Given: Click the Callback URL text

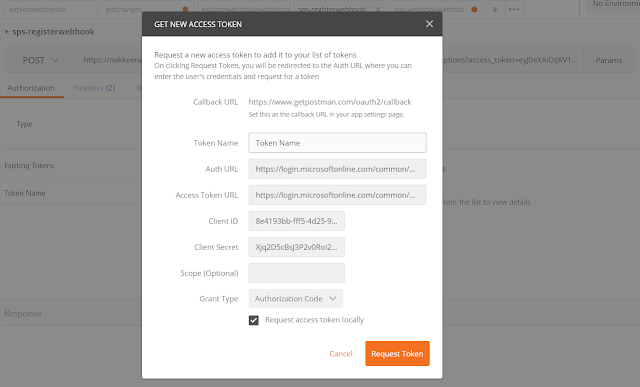Looking at the screenshot, I should (x=330, y=102).
